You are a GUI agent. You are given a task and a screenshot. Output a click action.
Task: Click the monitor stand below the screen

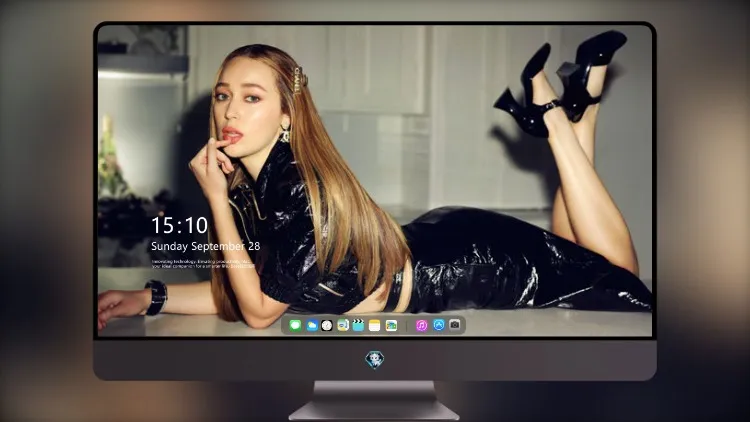(x=374, y=400)
